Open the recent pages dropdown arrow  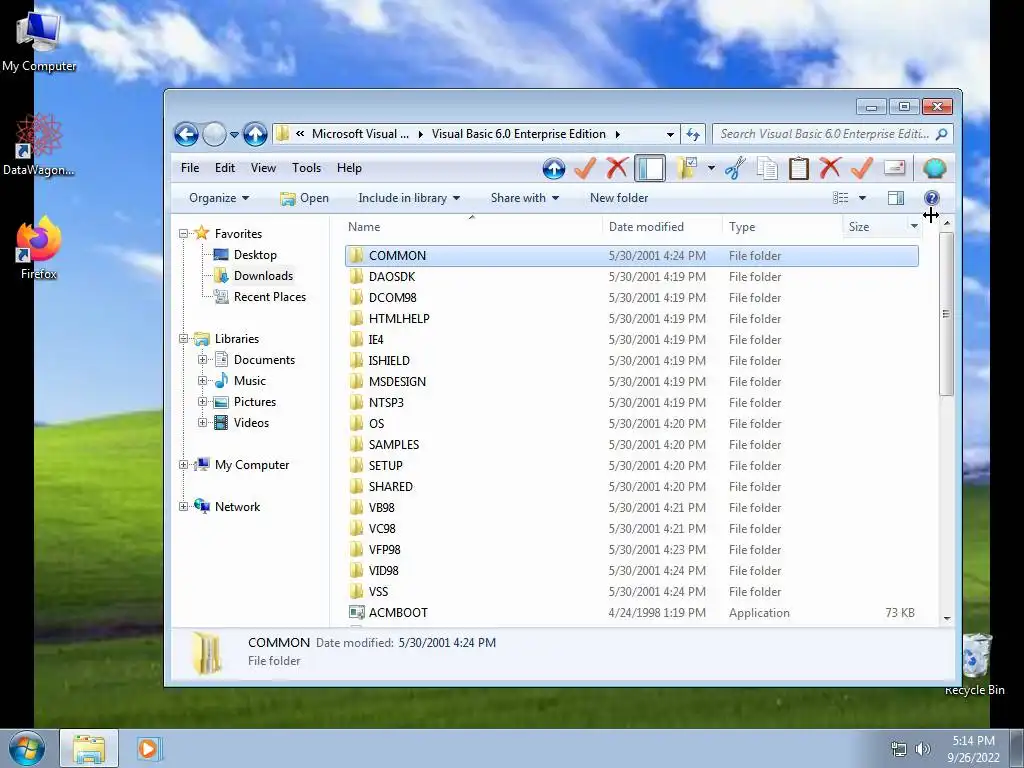234,135
